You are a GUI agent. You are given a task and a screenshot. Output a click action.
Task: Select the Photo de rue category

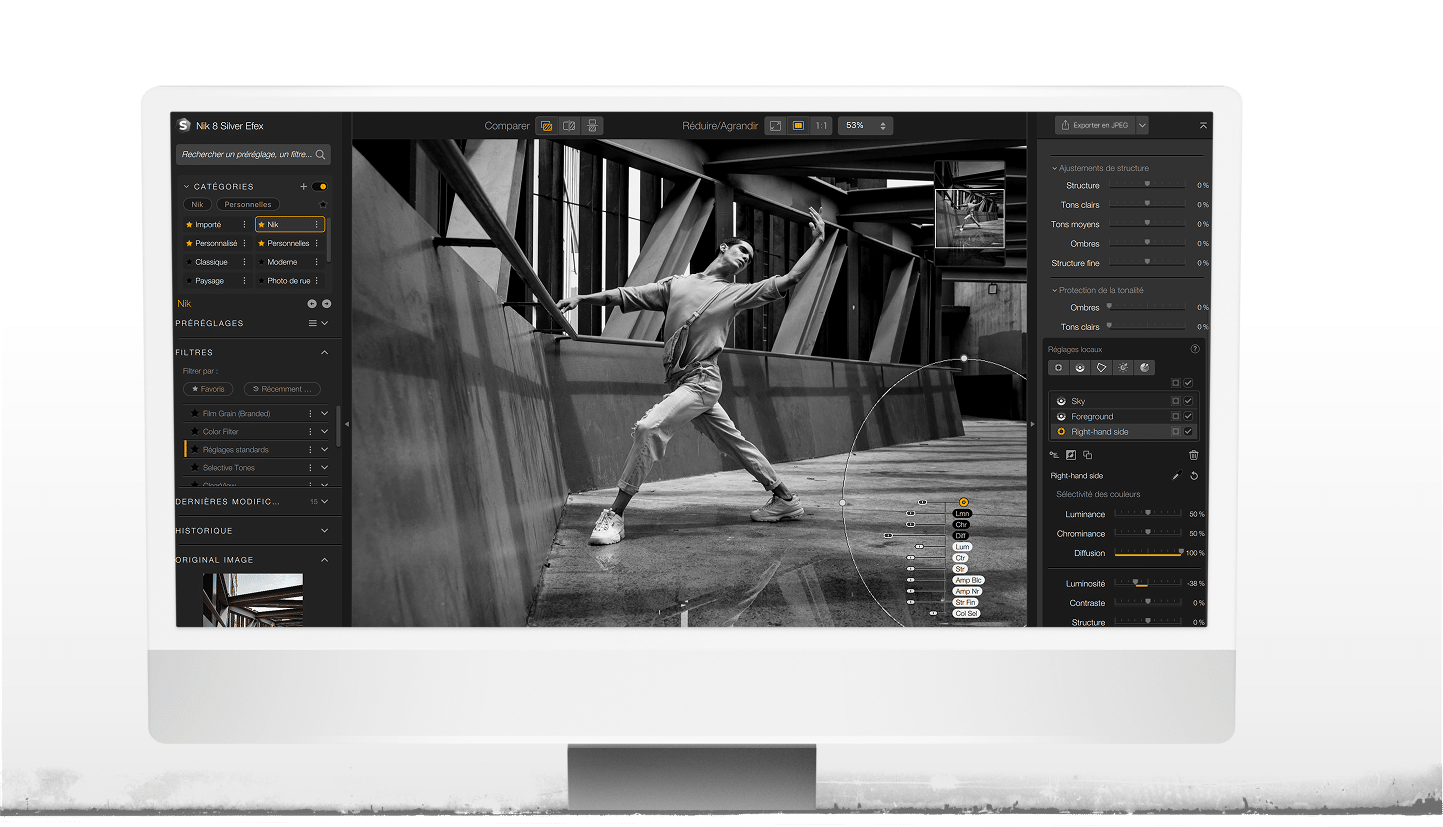[x=290, y=281]
